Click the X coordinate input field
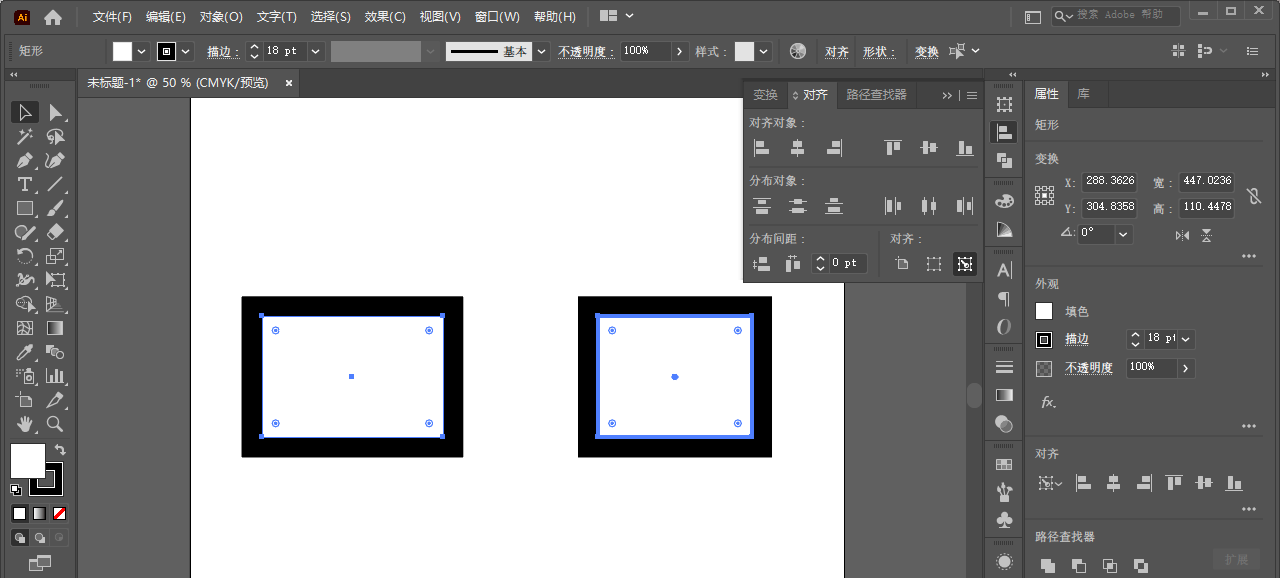Image resolution: width=1280 pixels, height=578 pixels. coord(1109,181)
